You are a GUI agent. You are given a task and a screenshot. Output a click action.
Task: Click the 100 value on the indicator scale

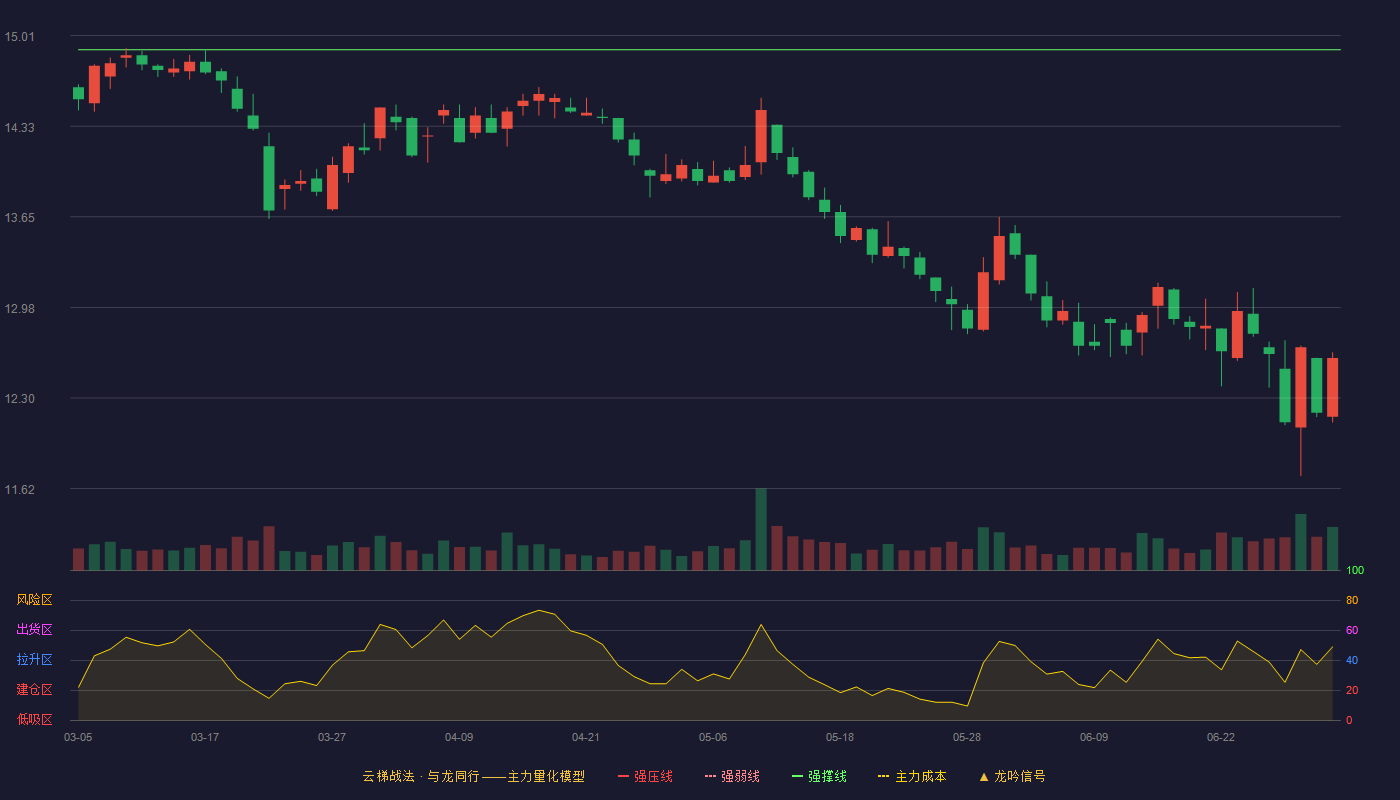(x=1355, y=570)
